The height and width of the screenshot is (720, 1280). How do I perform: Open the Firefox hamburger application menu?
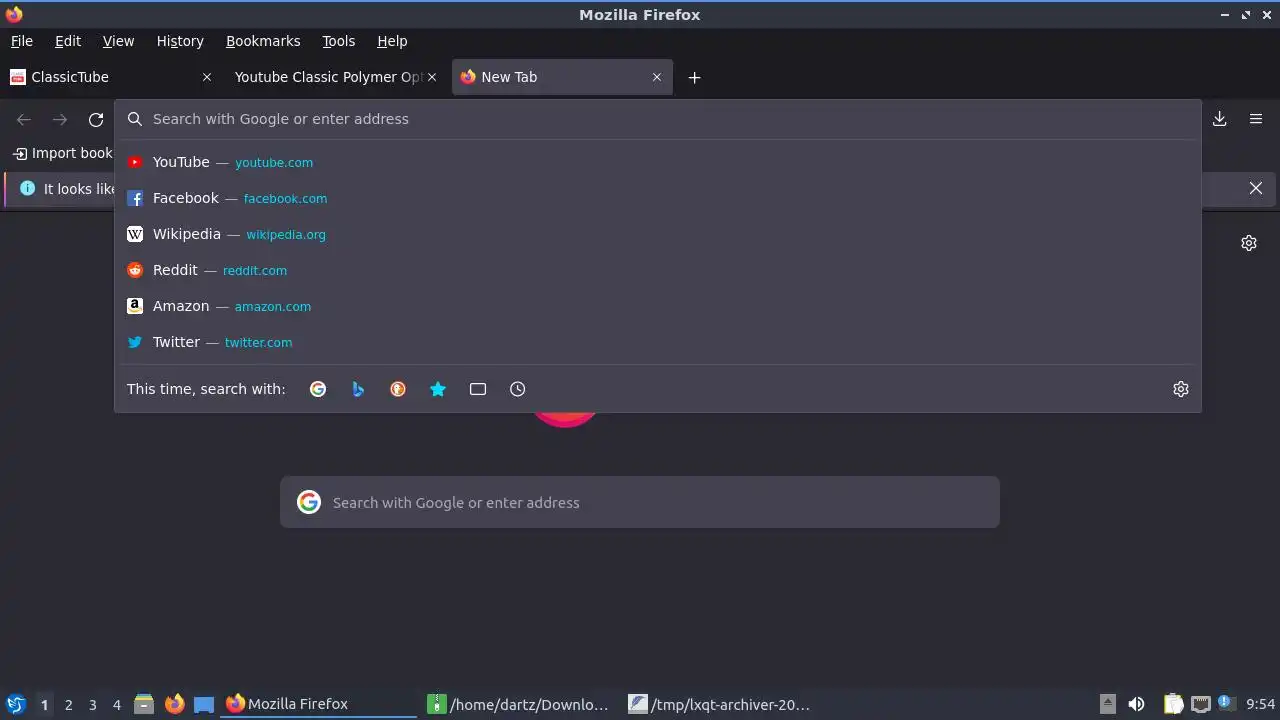1256,119
